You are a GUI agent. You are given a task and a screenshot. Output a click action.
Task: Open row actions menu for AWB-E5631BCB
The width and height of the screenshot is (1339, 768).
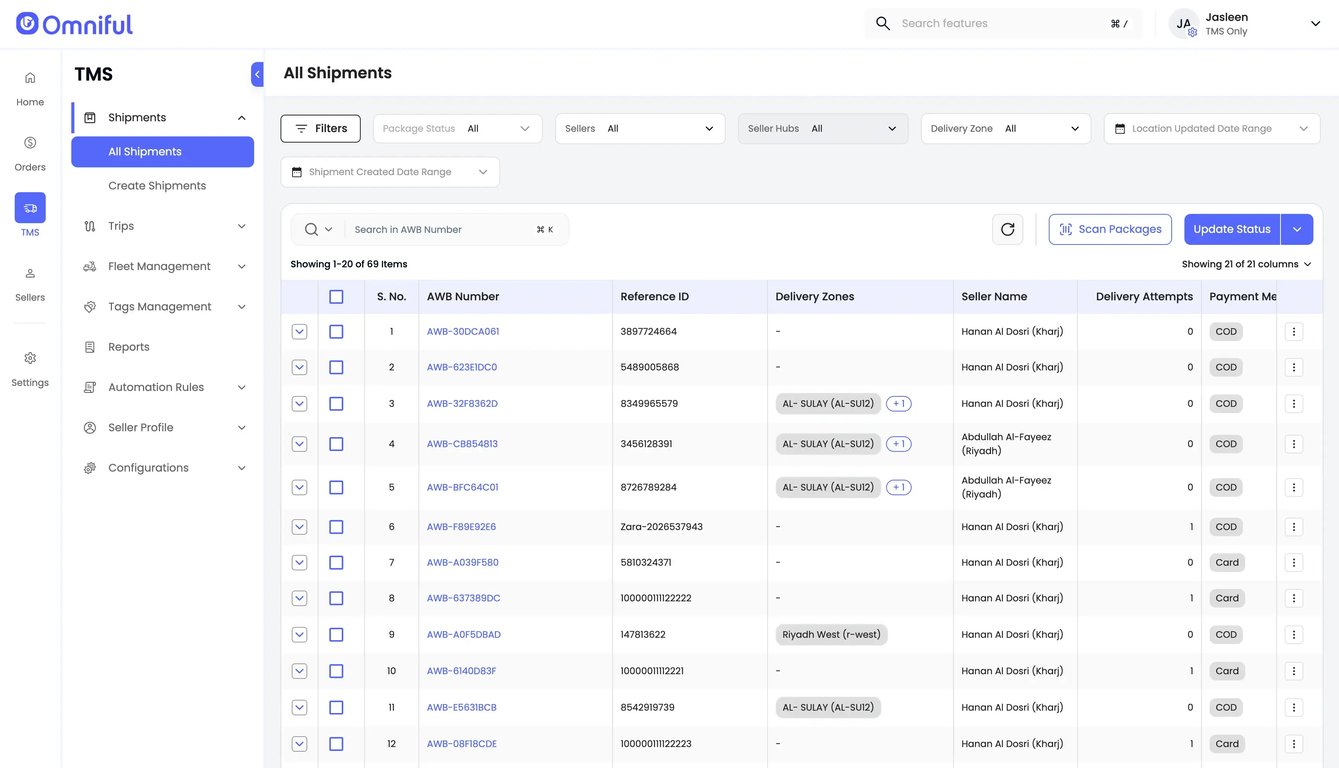(x=1294, y=708)
